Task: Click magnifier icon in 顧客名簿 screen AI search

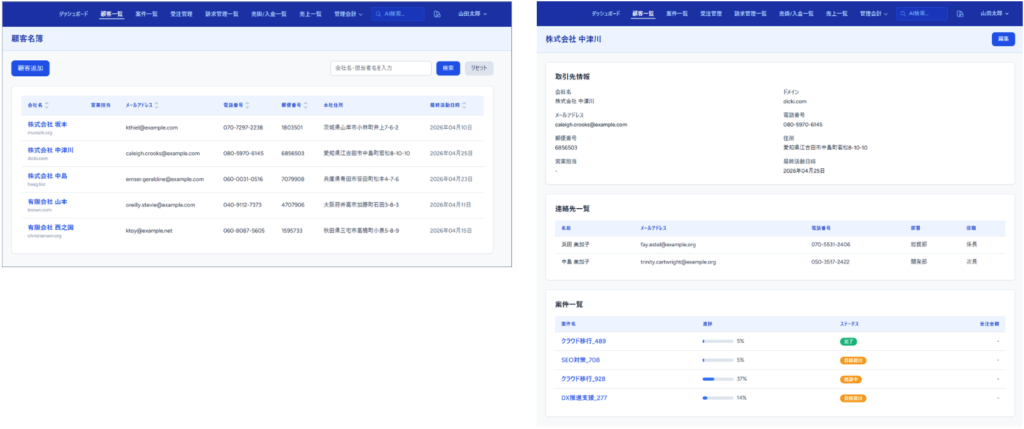Action: click(379, 14)
